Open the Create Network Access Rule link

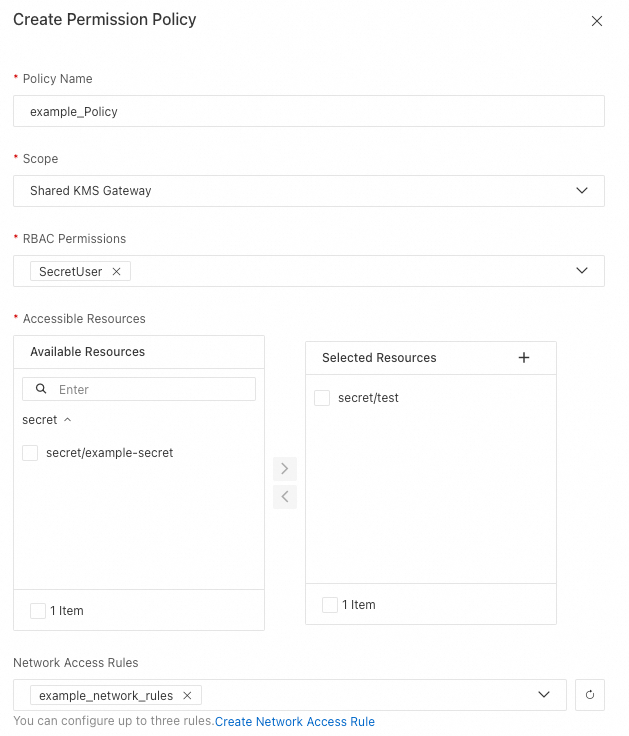(x=295, y=722)
